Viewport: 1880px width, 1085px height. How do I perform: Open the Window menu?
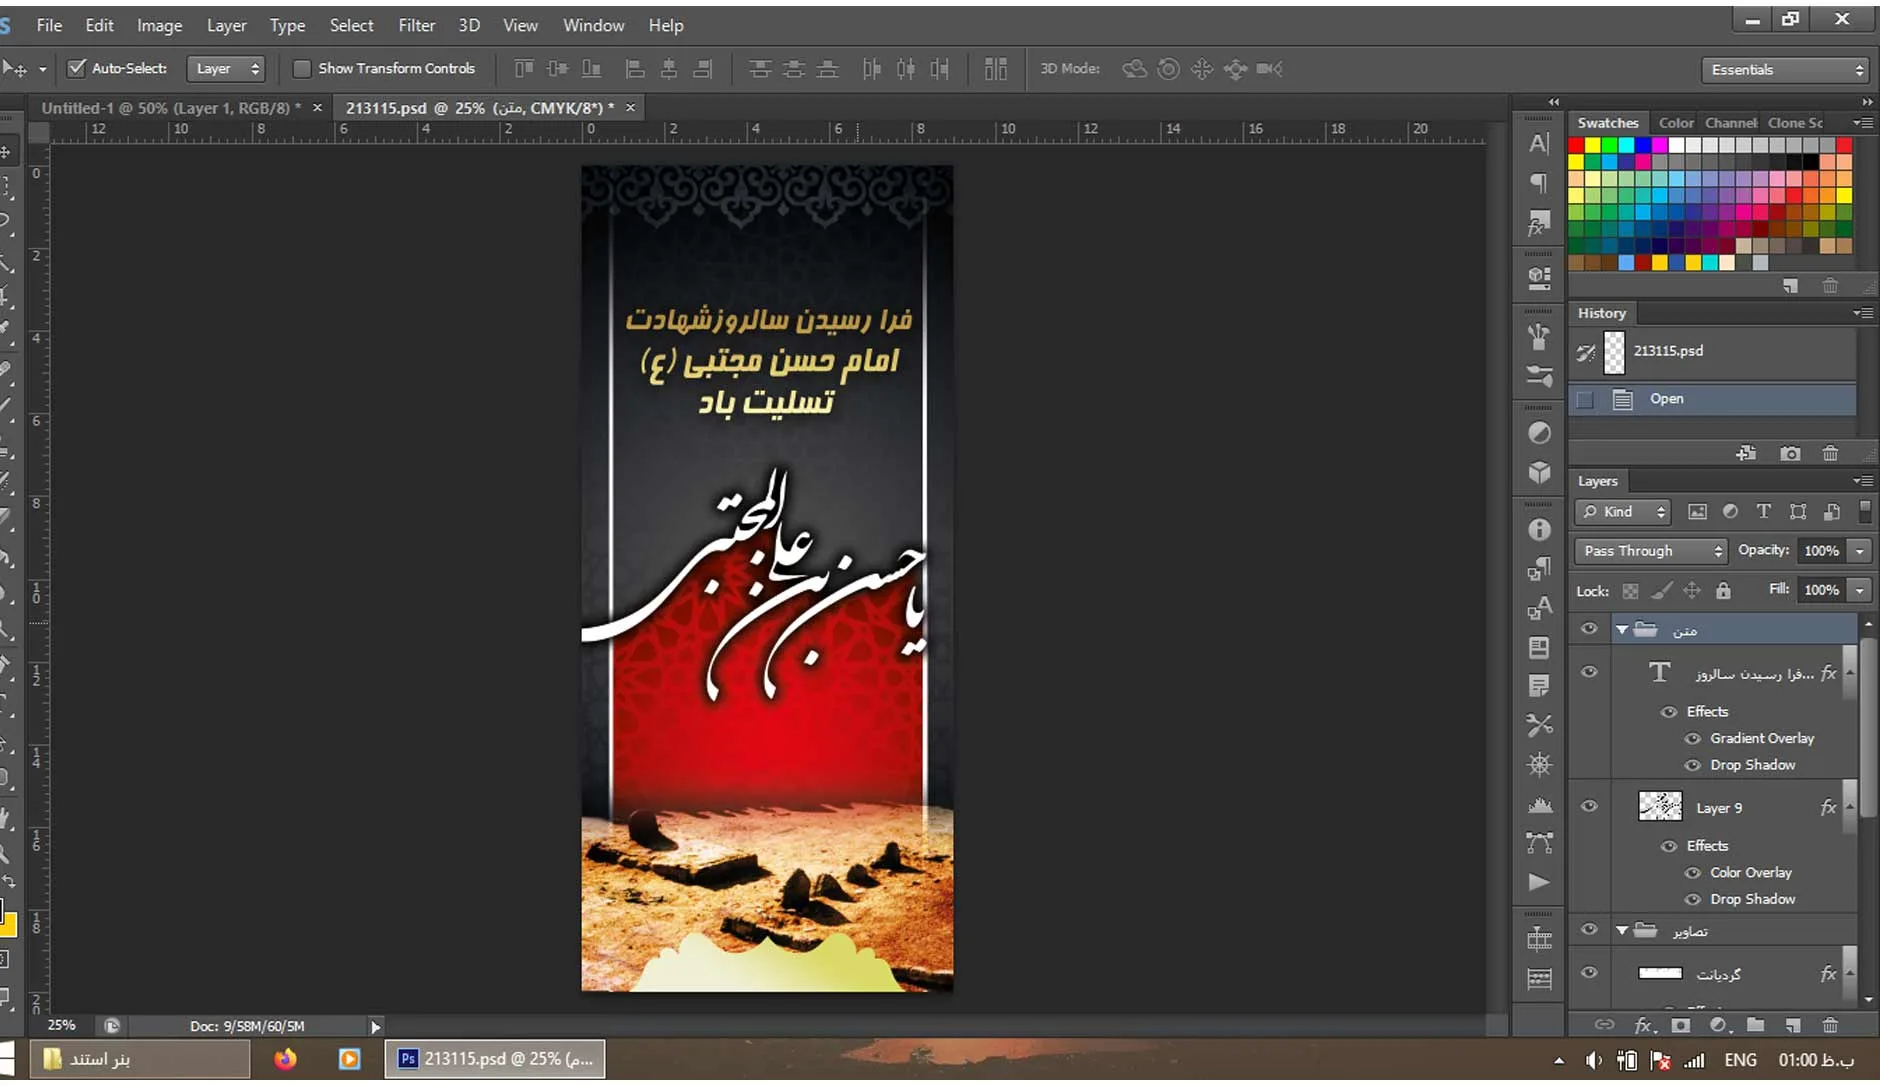(x=593, y=25)
